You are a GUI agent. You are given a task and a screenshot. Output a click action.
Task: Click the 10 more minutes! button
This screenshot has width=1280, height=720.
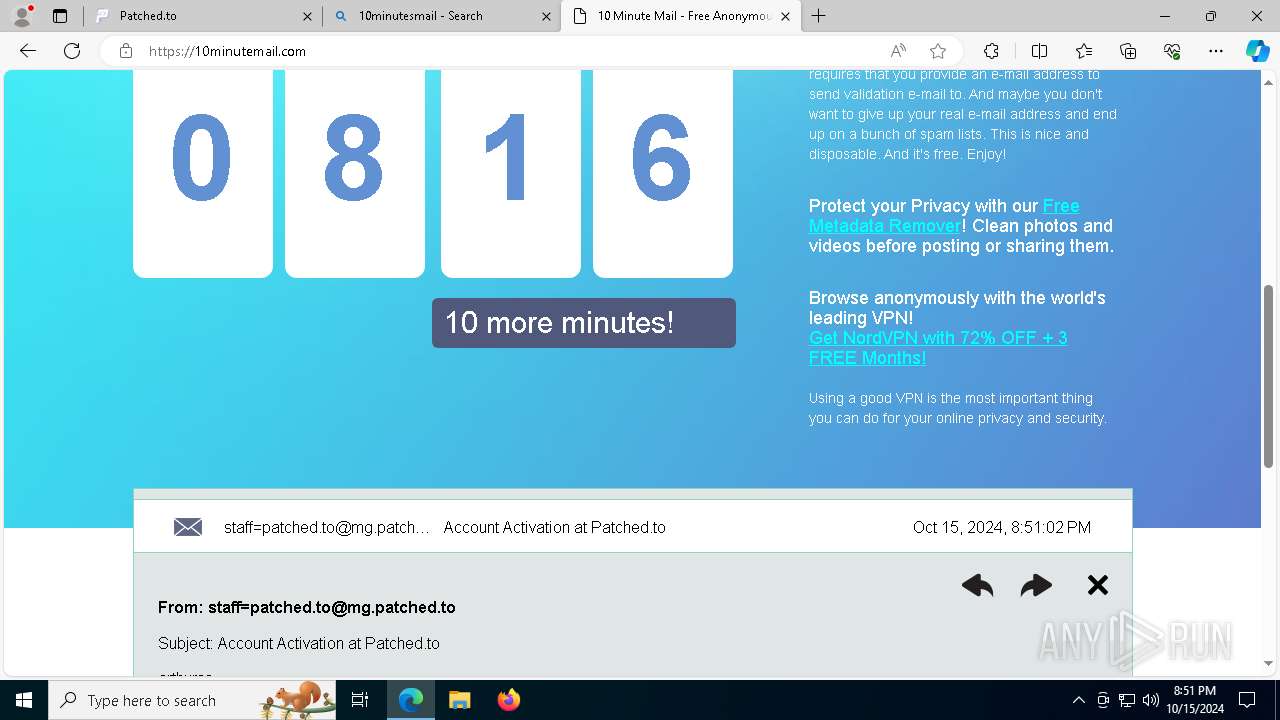(584, 323)
